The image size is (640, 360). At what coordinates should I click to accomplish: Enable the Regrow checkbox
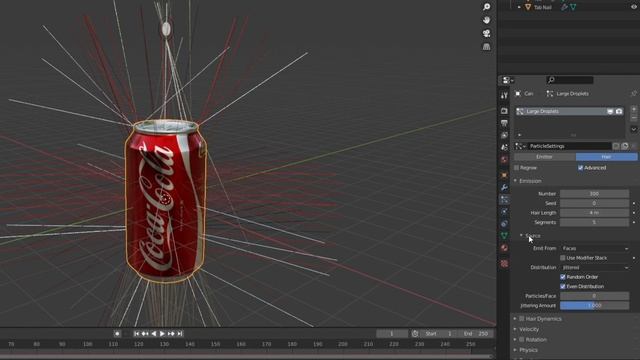click(517, 168)
